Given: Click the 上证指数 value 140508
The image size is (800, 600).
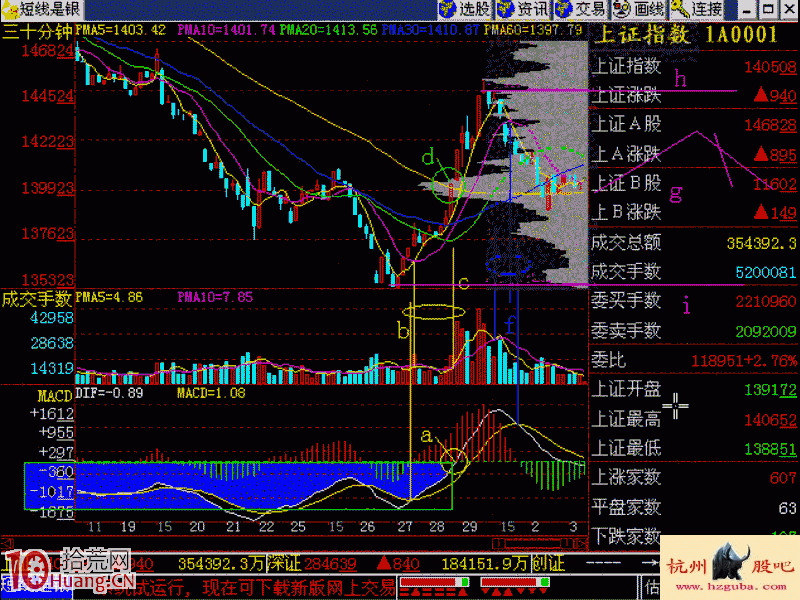Looking at the screenshot, I should [x=770, y=67].
